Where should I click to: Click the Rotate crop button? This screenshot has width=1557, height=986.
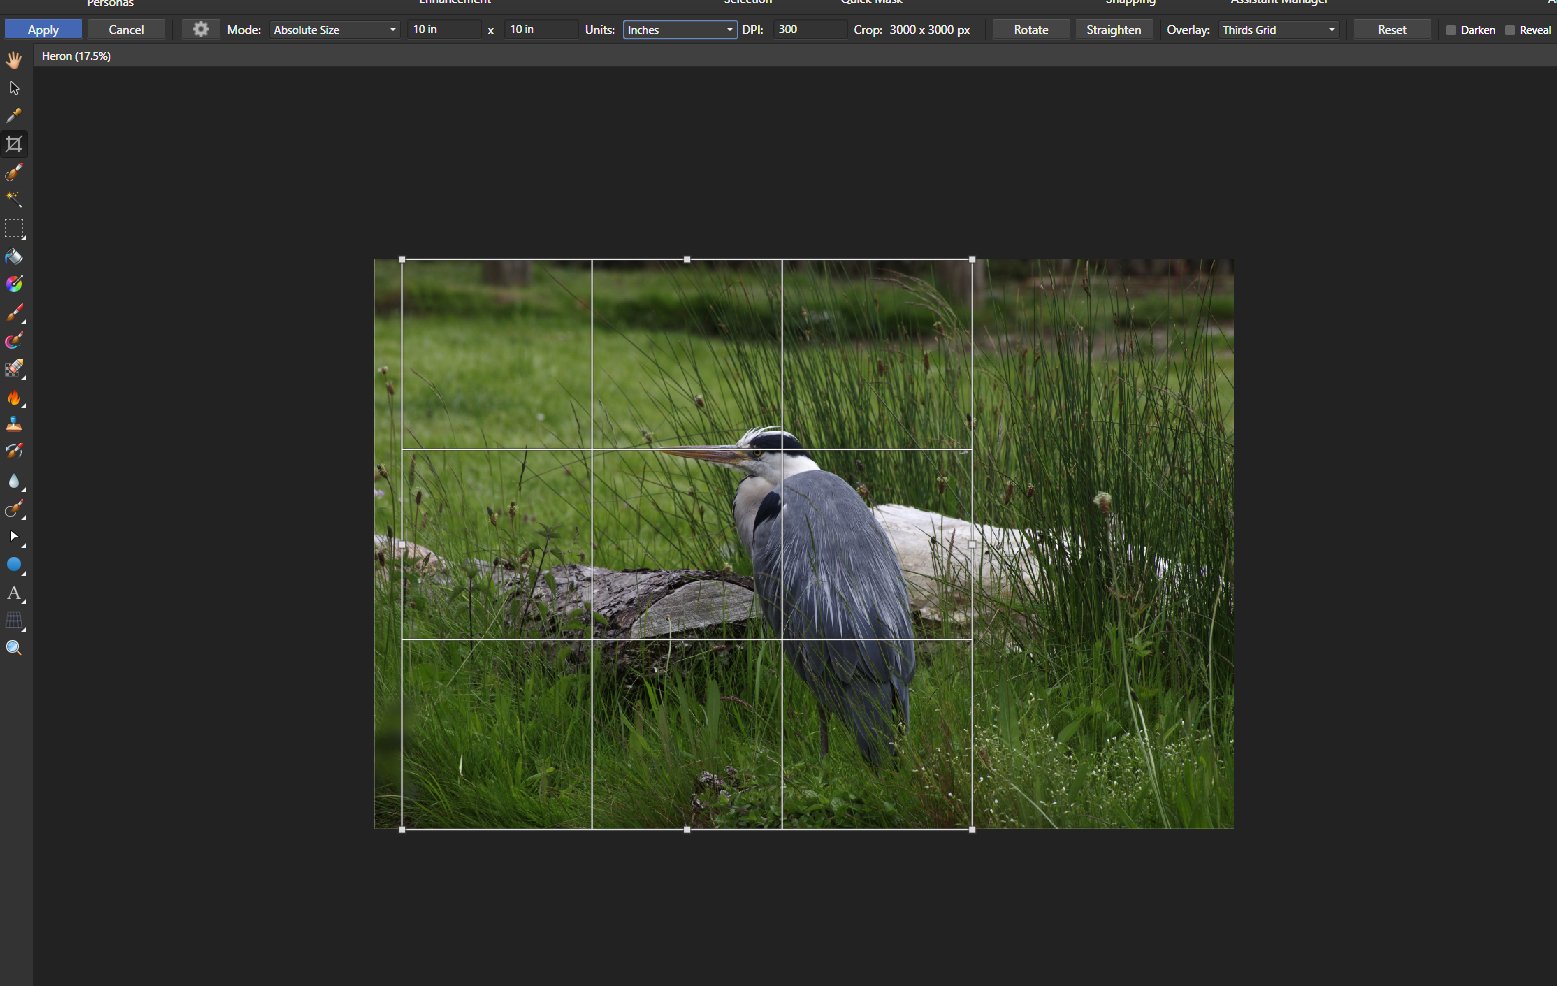pyautogui.click(x=1031, y=30)
